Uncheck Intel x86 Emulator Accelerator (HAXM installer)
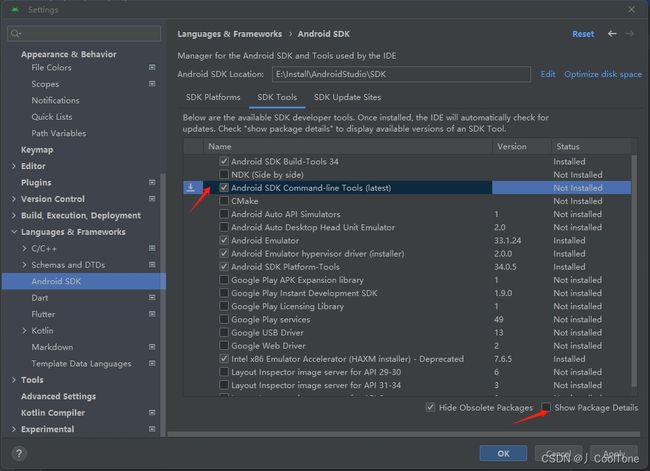The width and height of the screenshot is (650, 471). 224,359
